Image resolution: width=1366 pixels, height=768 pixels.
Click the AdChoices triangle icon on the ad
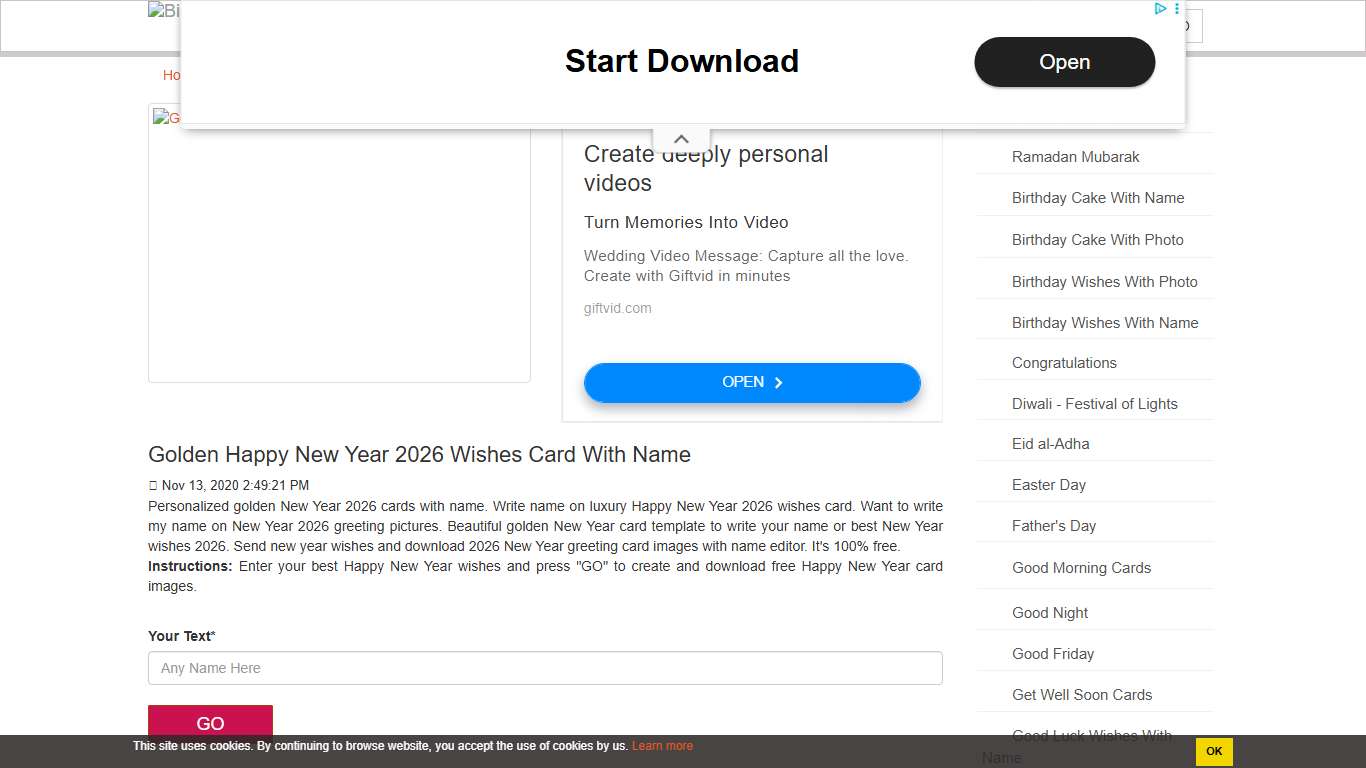click(x=1160, y=8)
